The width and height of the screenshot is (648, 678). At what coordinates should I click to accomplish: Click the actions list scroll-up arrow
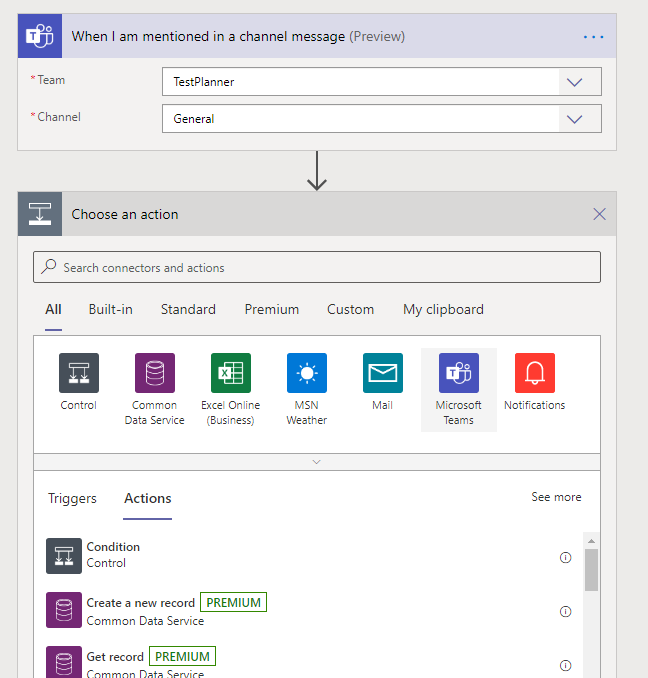coord(591,541)
